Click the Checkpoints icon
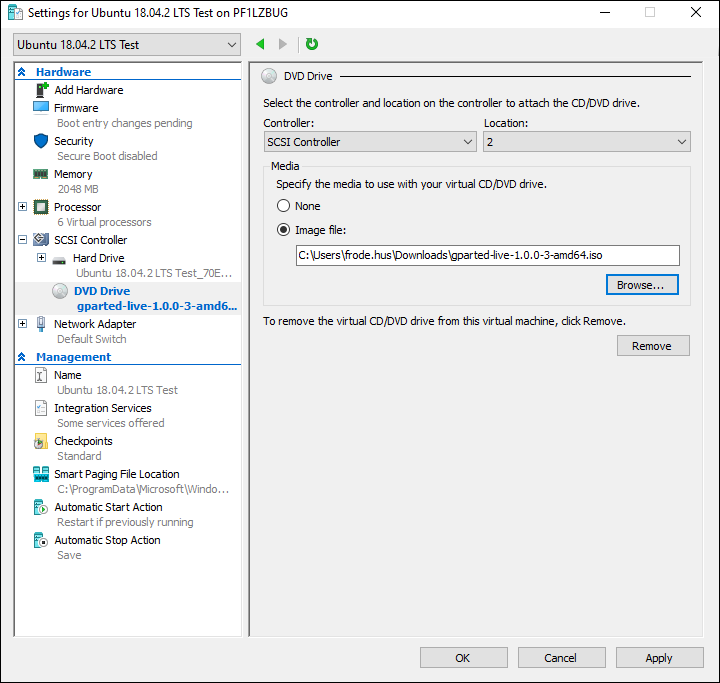720x683 pixels. pyautogui.click(x=41, y=441)
